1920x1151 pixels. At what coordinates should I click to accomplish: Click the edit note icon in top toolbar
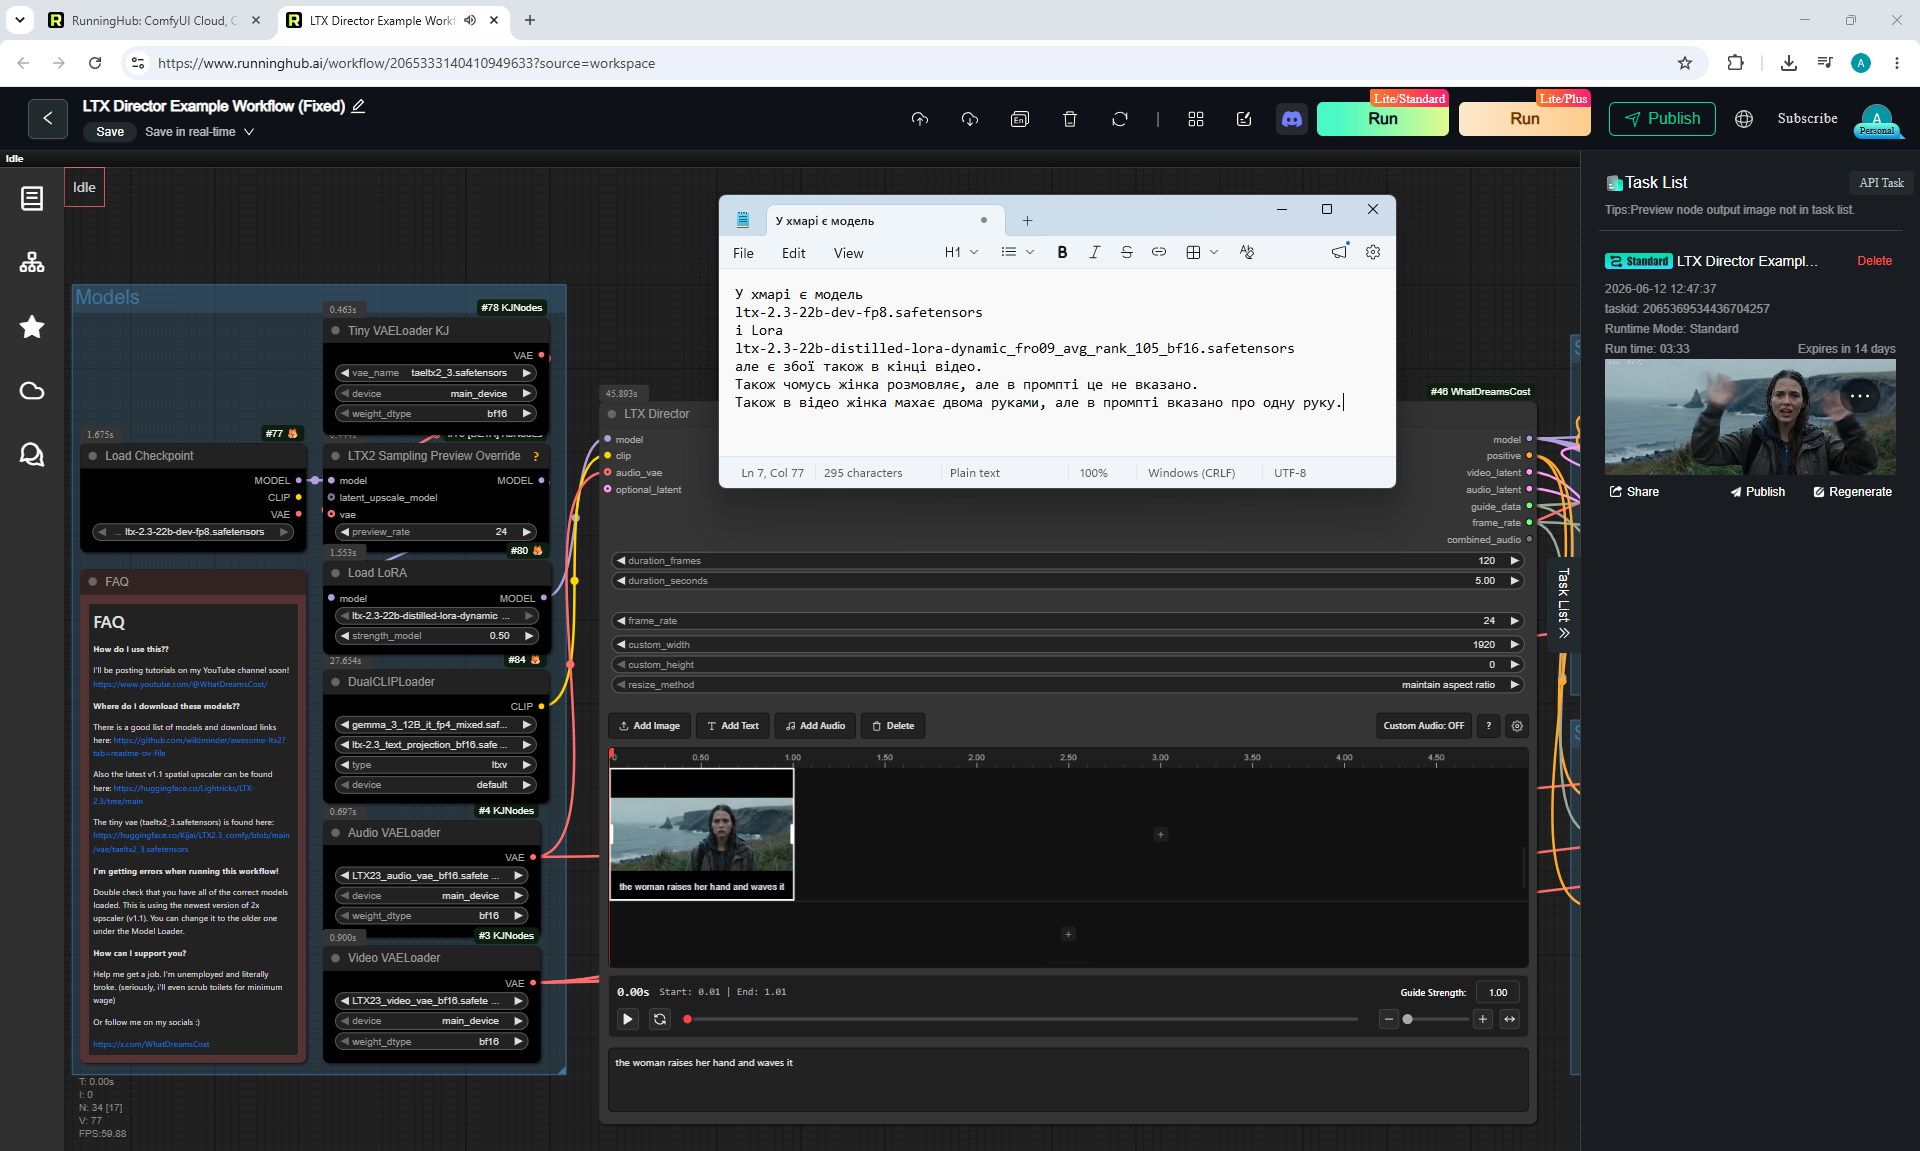1244,119
